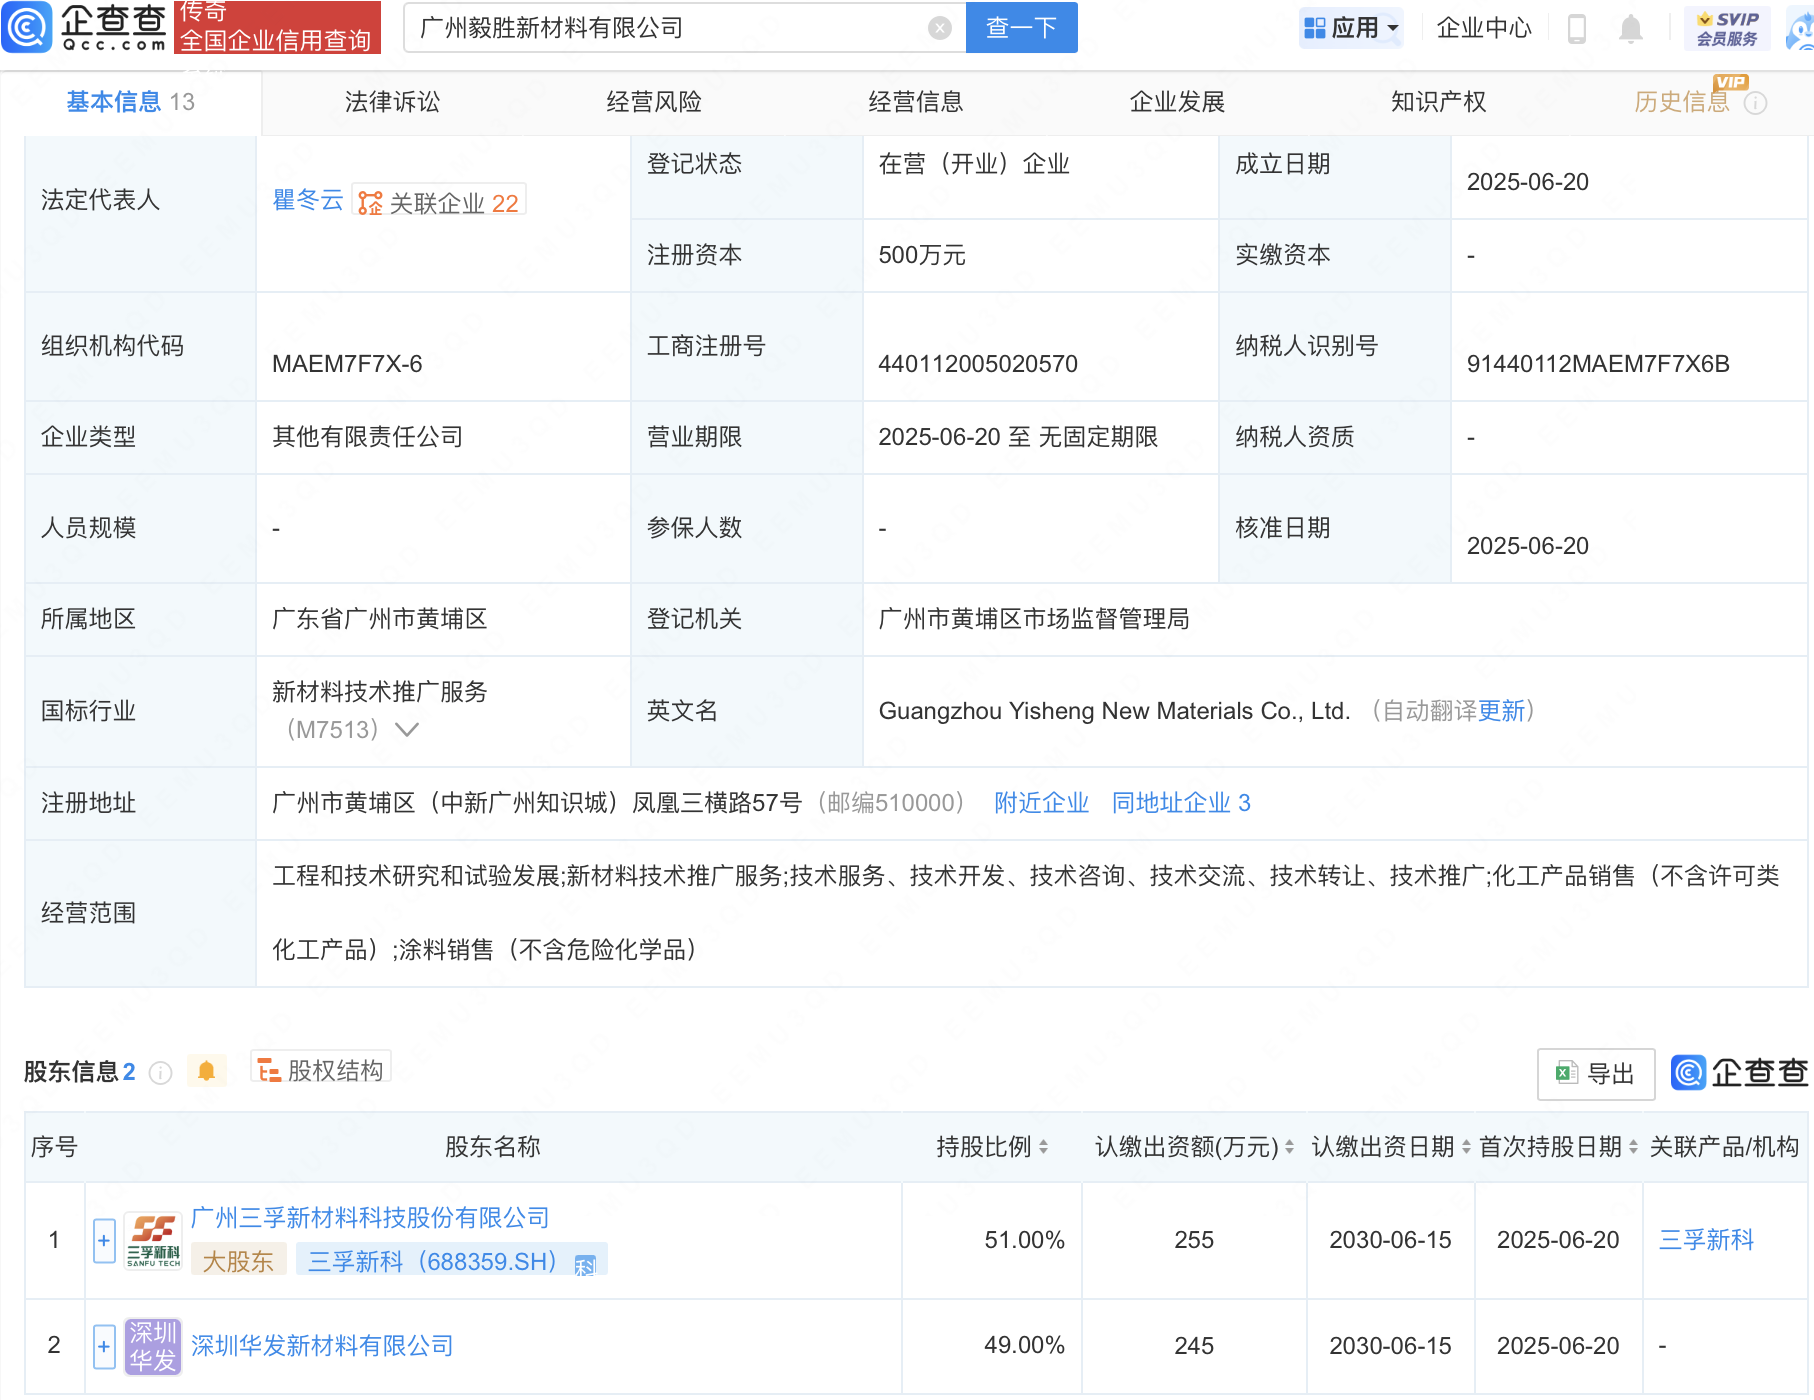Switch to 经营信息 tab
Viewport: 1814px width, 1400px height.
[916, 101]
